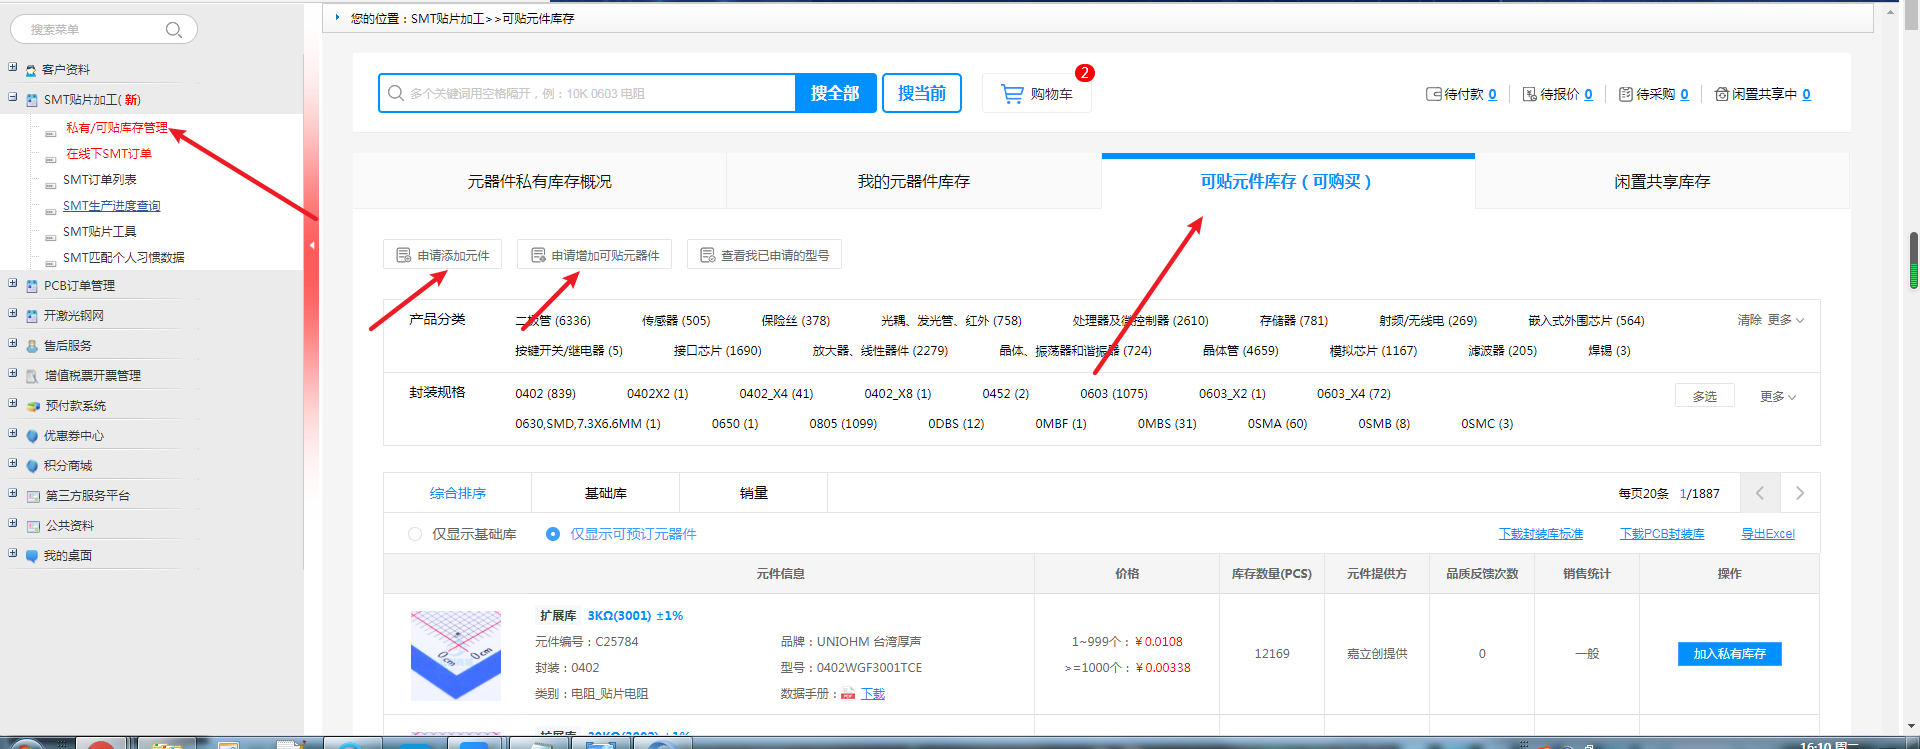1920x749 pixels.
Task: Select 仅显示基础库 radio option
Action: [x=415, y=534]
